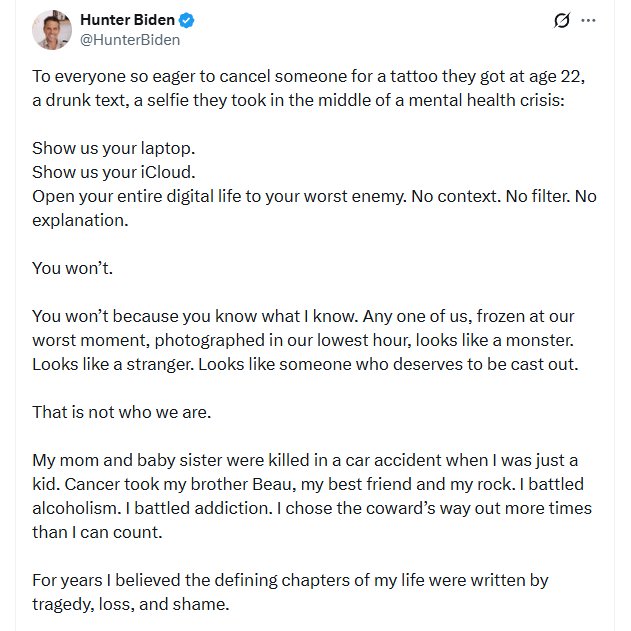This screenshot has width=631, height=631.
Task: Click the standalone "You won't." line
Action: 72,268
